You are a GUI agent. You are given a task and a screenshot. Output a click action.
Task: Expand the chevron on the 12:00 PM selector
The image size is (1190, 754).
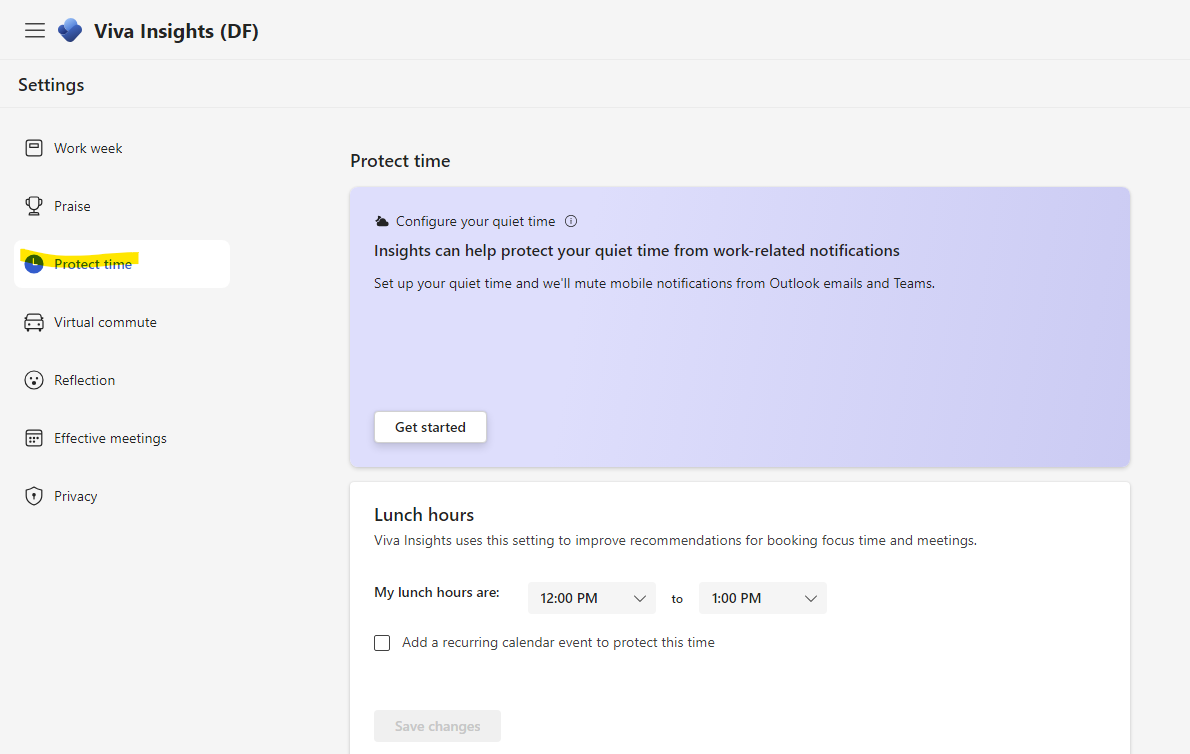pyautogui.click(x=640, y=598)
